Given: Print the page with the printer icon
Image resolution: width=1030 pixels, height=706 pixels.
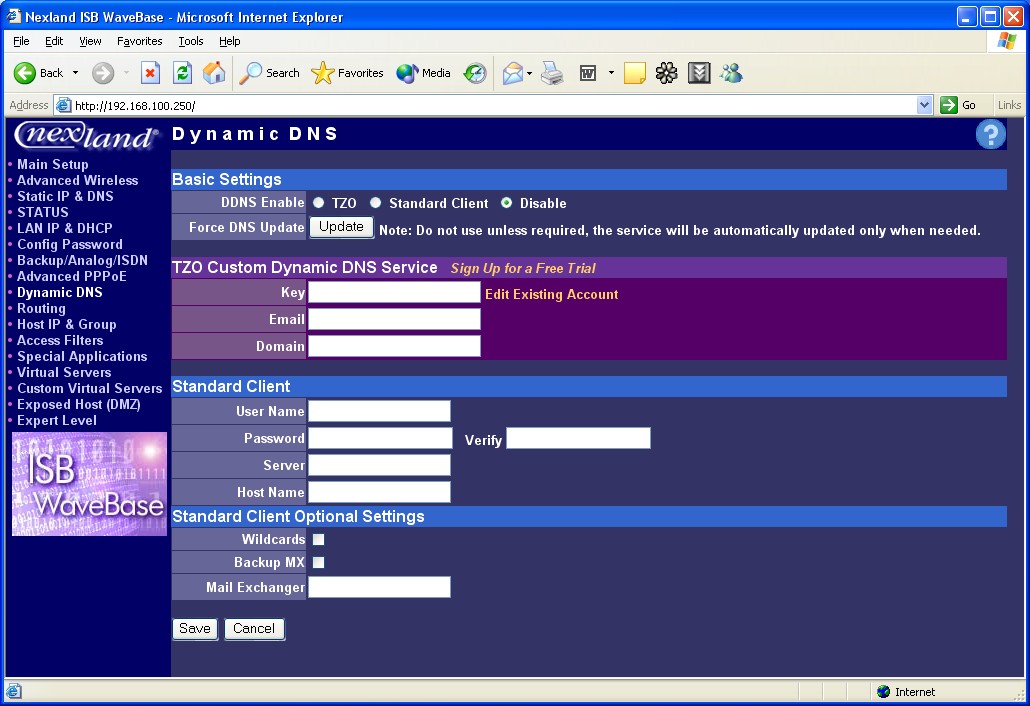Looking at the screenshot, I should point(552,73).
